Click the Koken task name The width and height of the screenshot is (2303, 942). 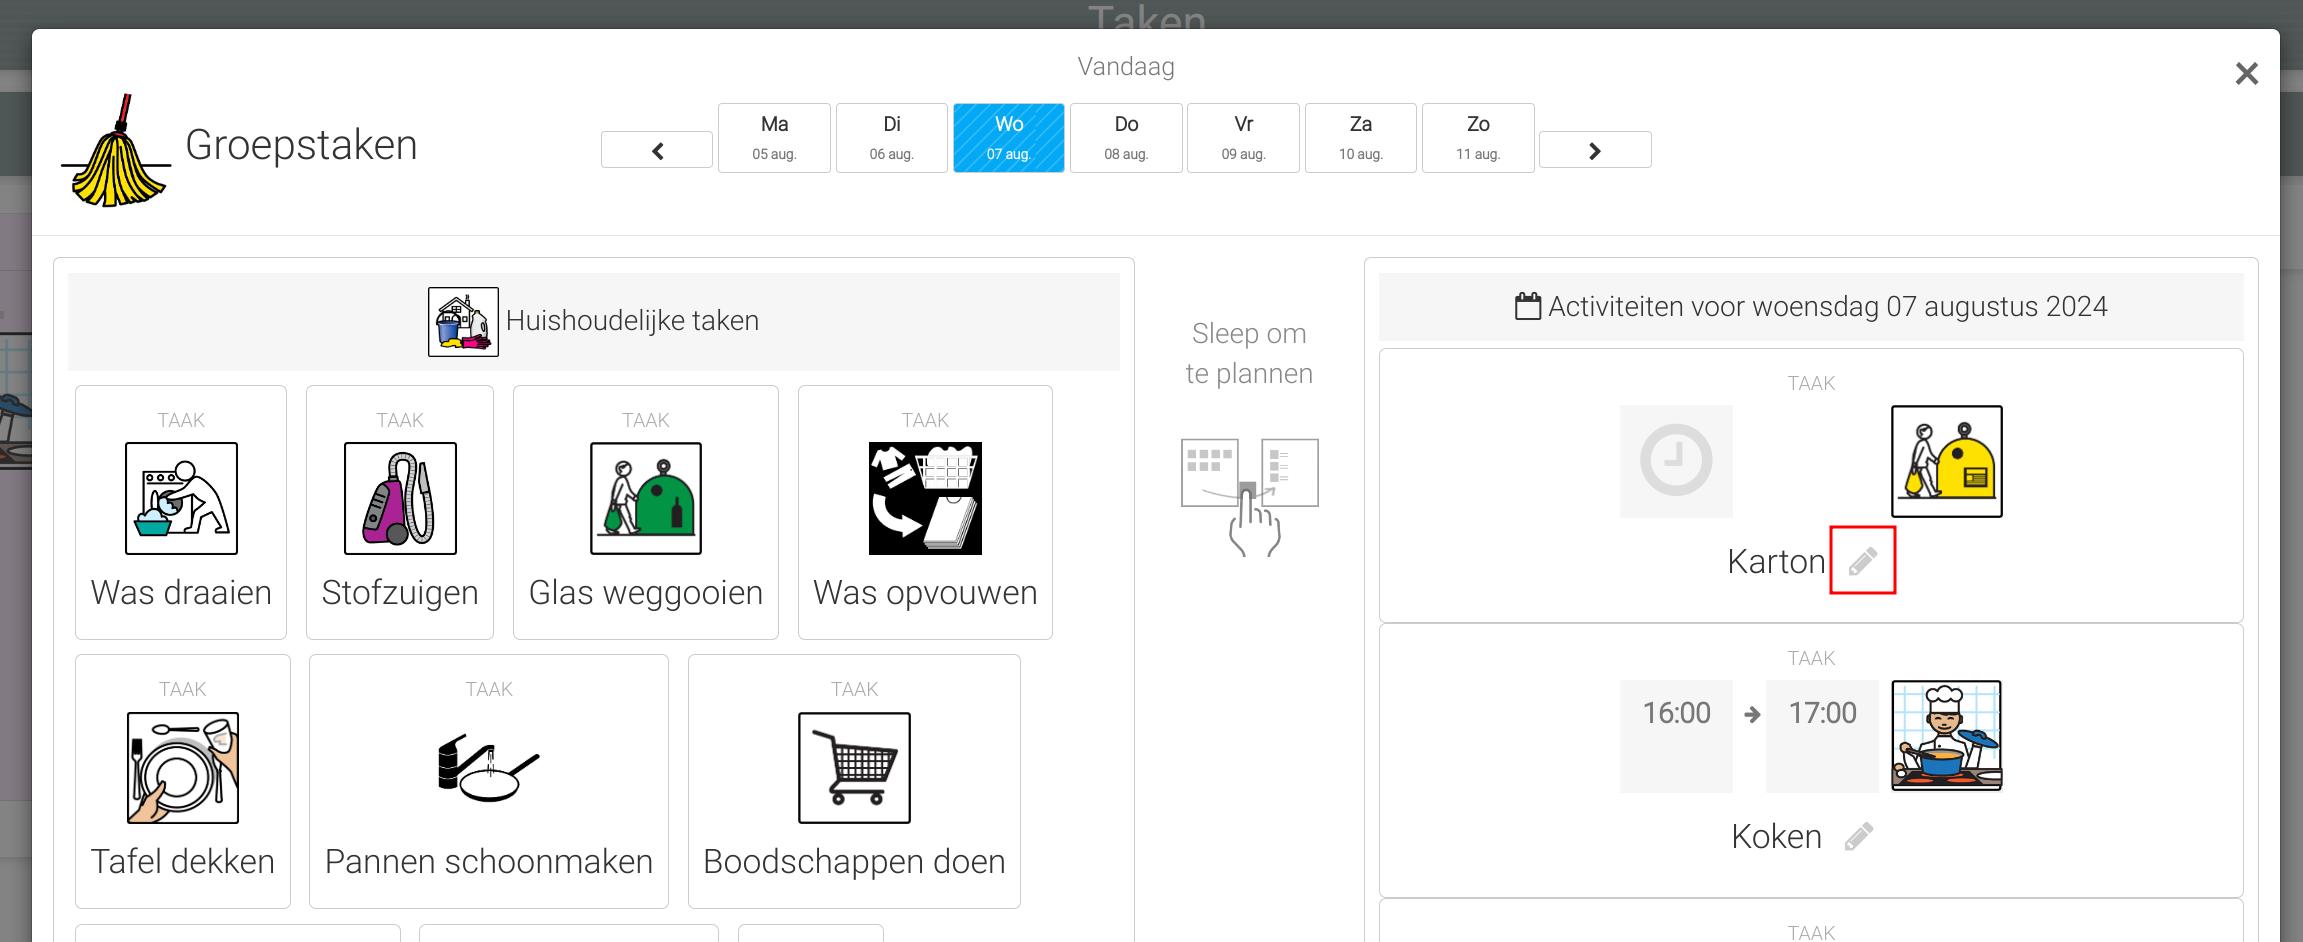(x=1776, y=837)
